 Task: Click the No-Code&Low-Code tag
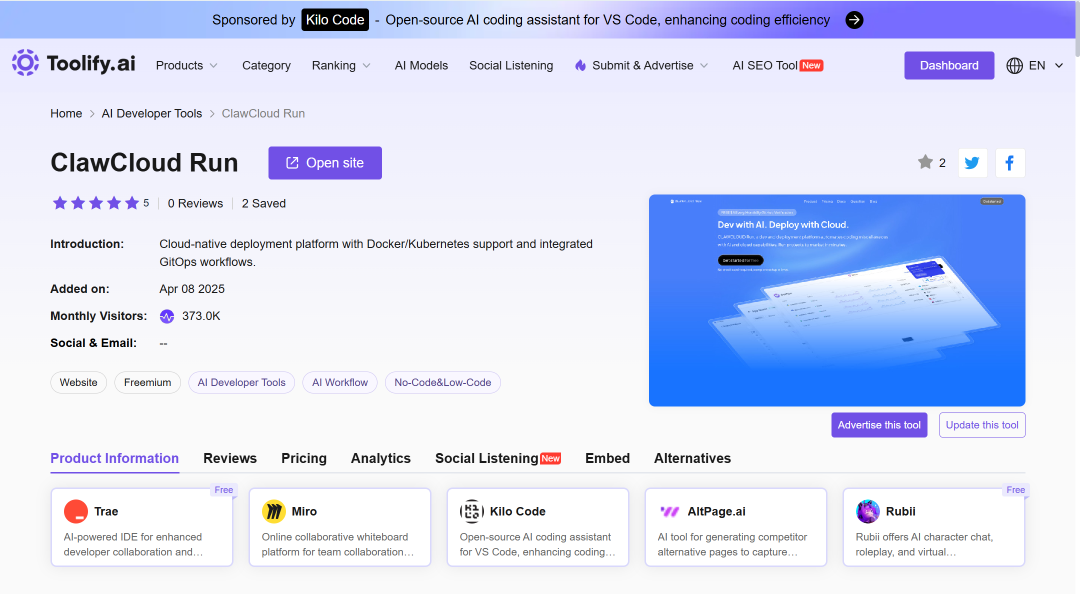(x=443, y=382)
